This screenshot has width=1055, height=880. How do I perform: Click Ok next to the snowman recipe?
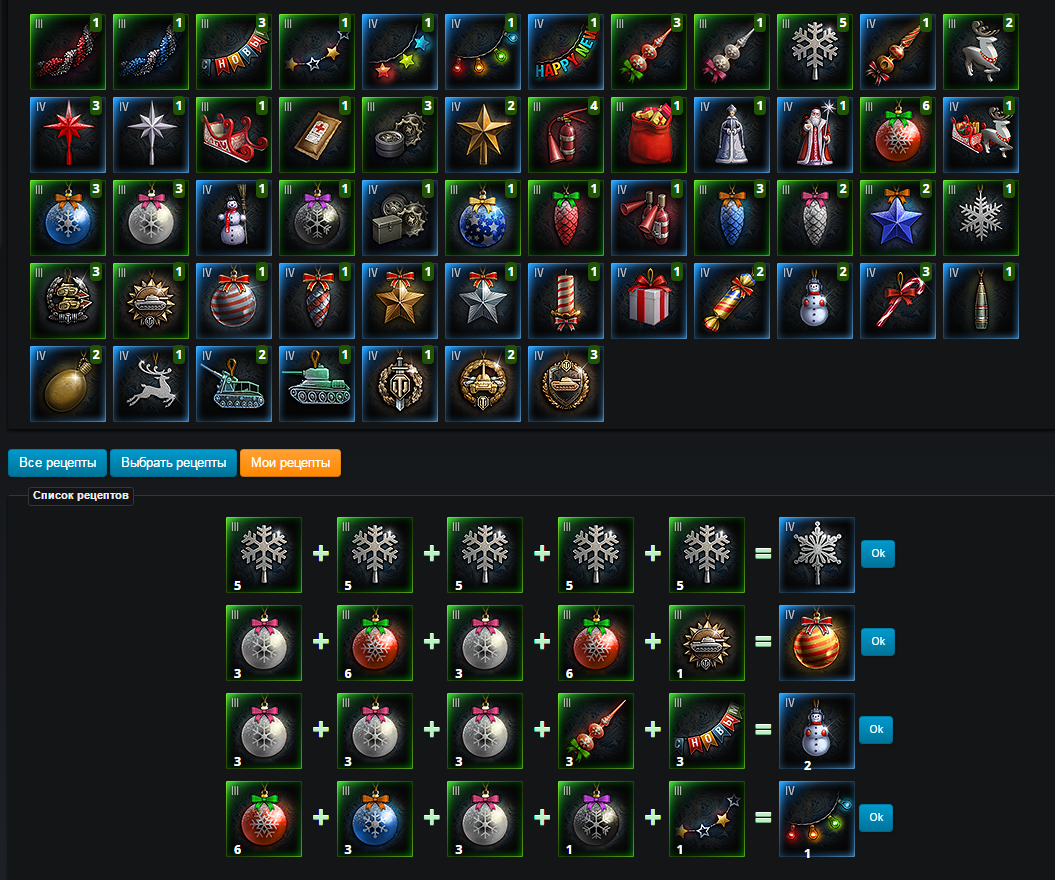coord(876,729)
